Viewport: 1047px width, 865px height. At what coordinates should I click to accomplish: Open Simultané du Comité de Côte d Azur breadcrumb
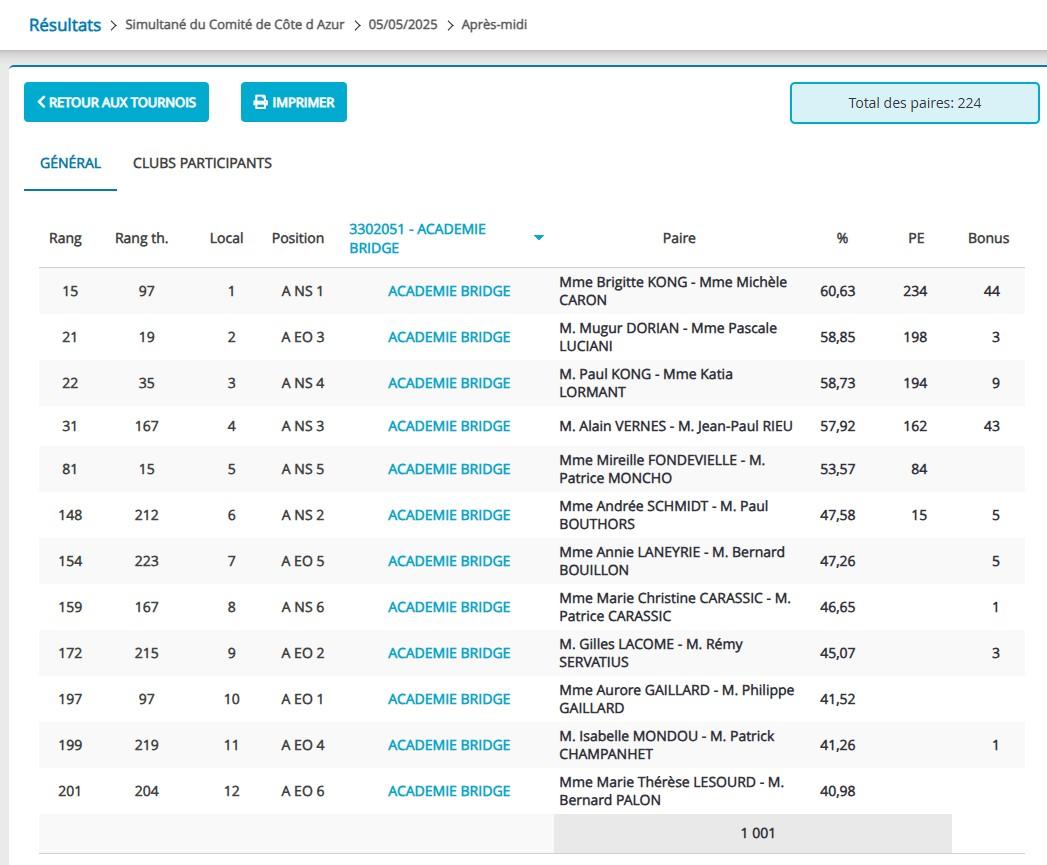pyautogui.click(x=234, y=25)
